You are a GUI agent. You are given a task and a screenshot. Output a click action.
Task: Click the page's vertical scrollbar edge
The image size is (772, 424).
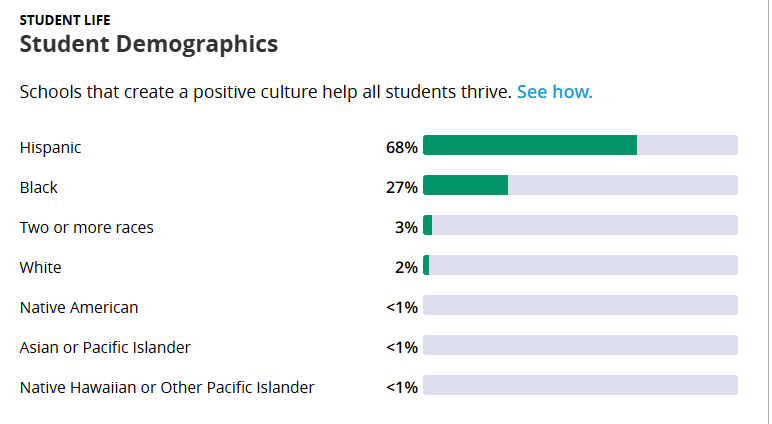point(769,212)
